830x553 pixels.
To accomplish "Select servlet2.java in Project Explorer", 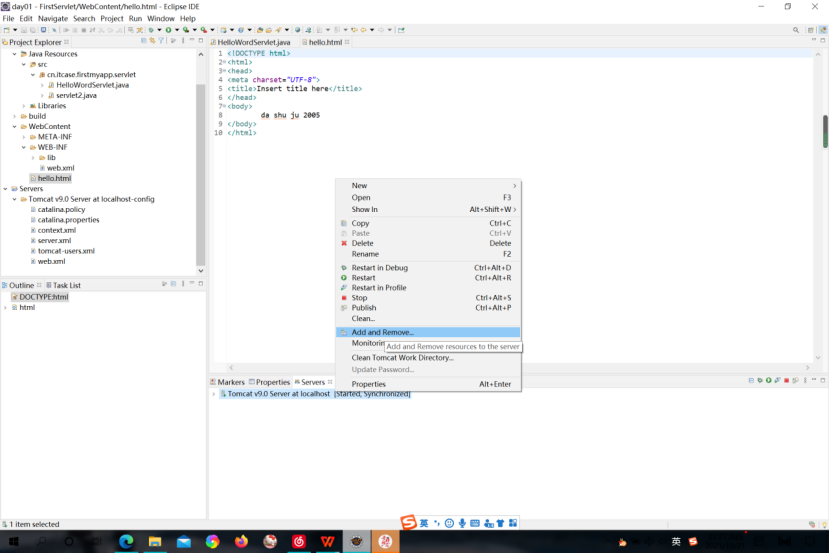I will click(x=76, y=96).
